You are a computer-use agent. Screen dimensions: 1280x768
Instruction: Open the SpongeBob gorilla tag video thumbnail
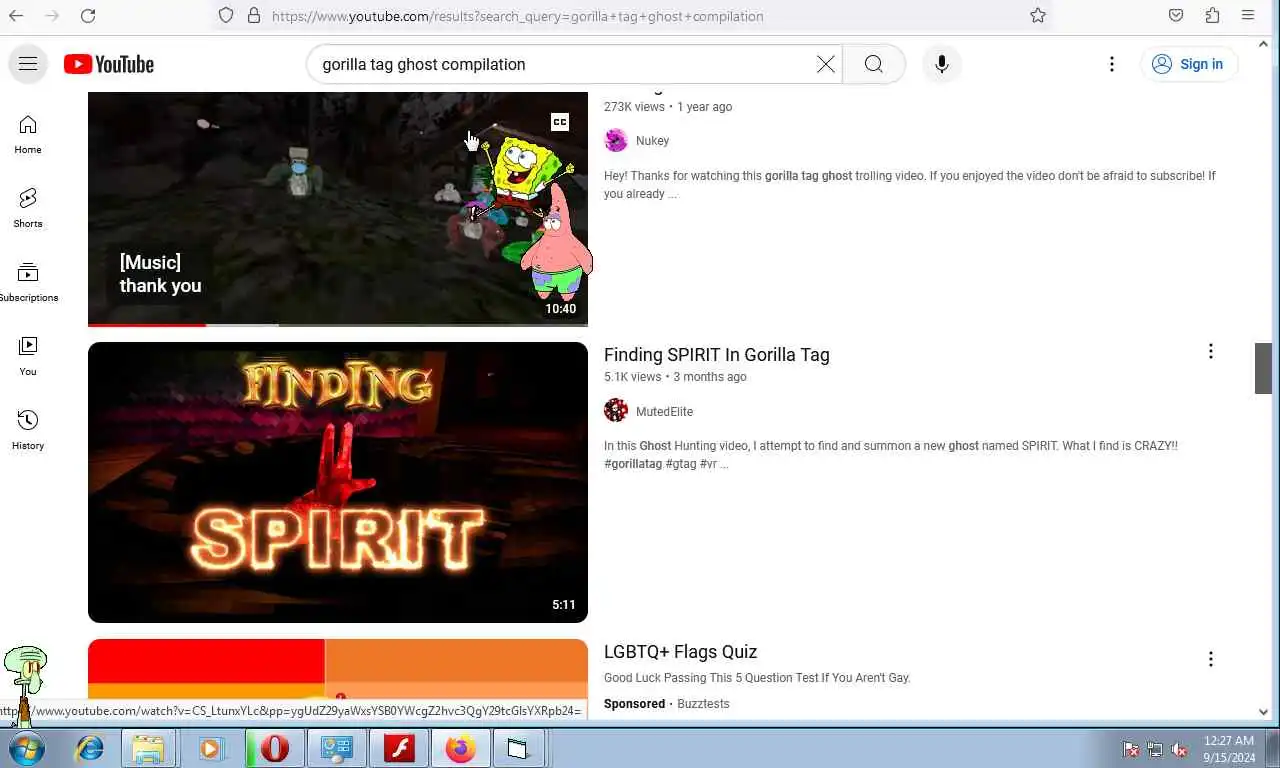tap(338, 208)
